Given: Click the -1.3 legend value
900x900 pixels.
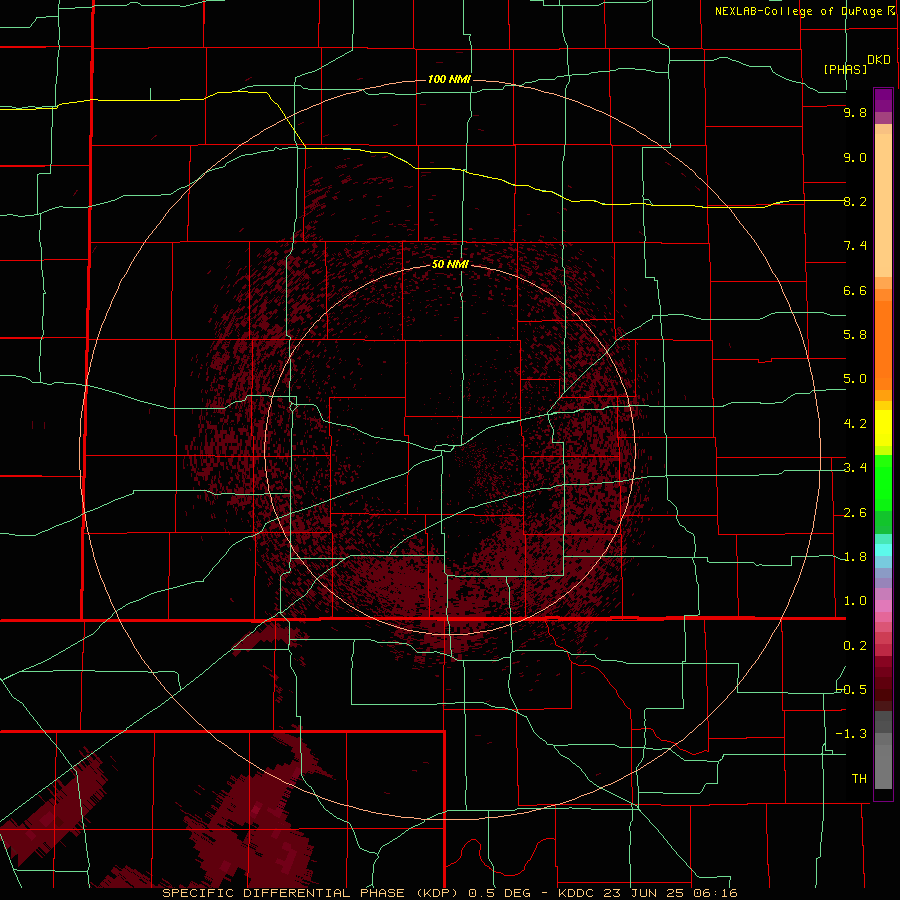Looking at the screenshot, I should coord(851,734).
